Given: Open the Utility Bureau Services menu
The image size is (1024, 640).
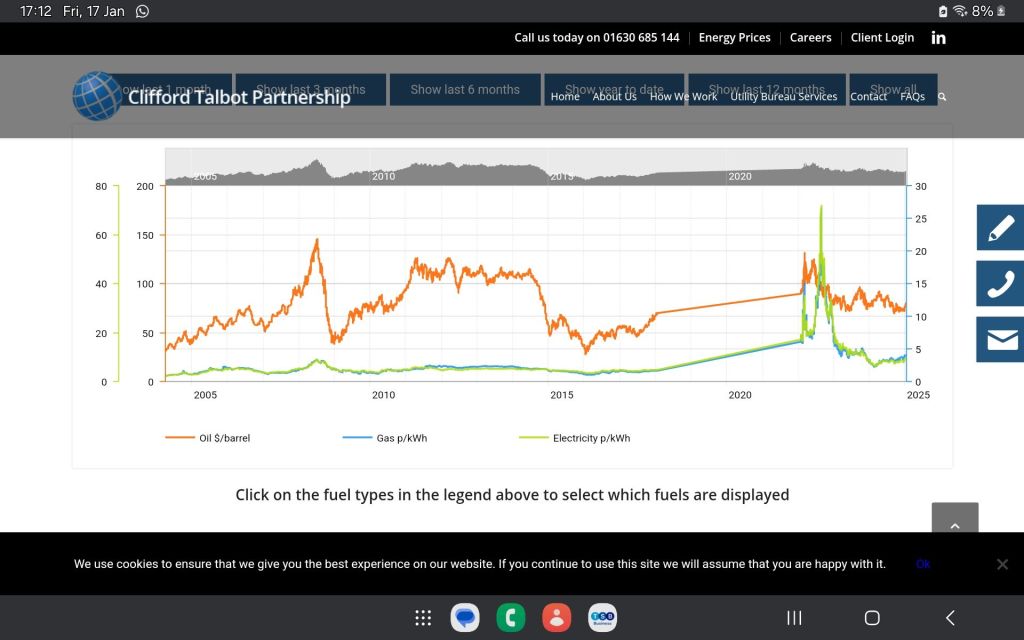Looking at the screenshot, I should tap(784, 97).
